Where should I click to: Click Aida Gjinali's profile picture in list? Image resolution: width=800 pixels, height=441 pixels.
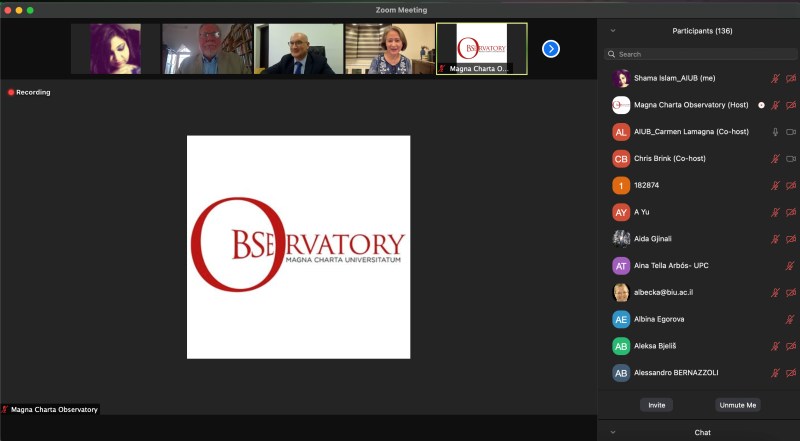tap(620, 239)
